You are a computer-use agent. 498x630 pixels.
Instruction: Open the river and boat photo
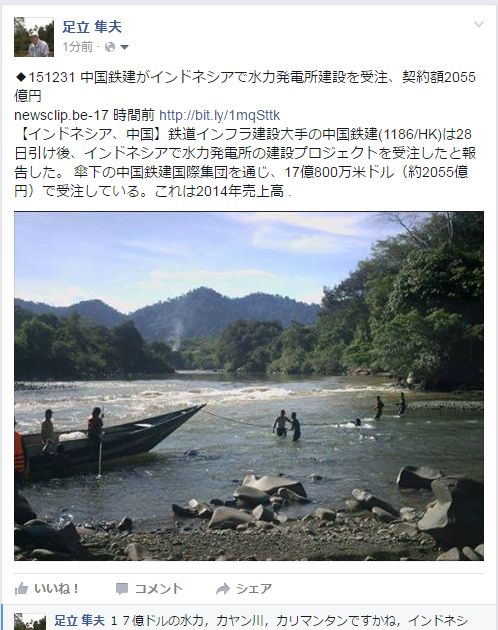249,386
